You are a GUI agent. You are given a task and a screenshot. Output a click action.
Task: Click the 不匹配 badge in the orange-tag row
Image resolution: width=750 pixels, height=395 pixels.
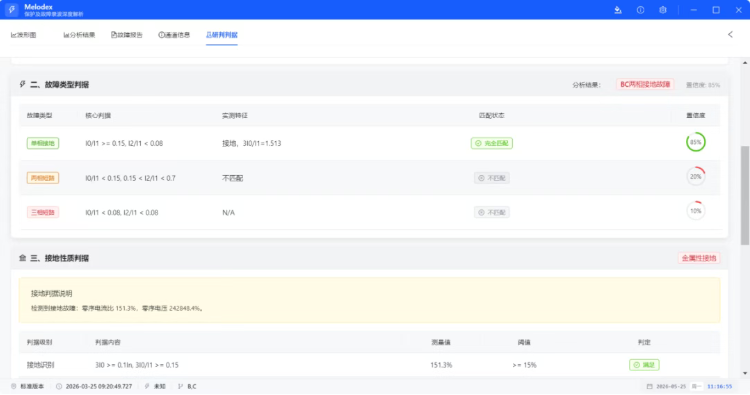tap(492, 178)
